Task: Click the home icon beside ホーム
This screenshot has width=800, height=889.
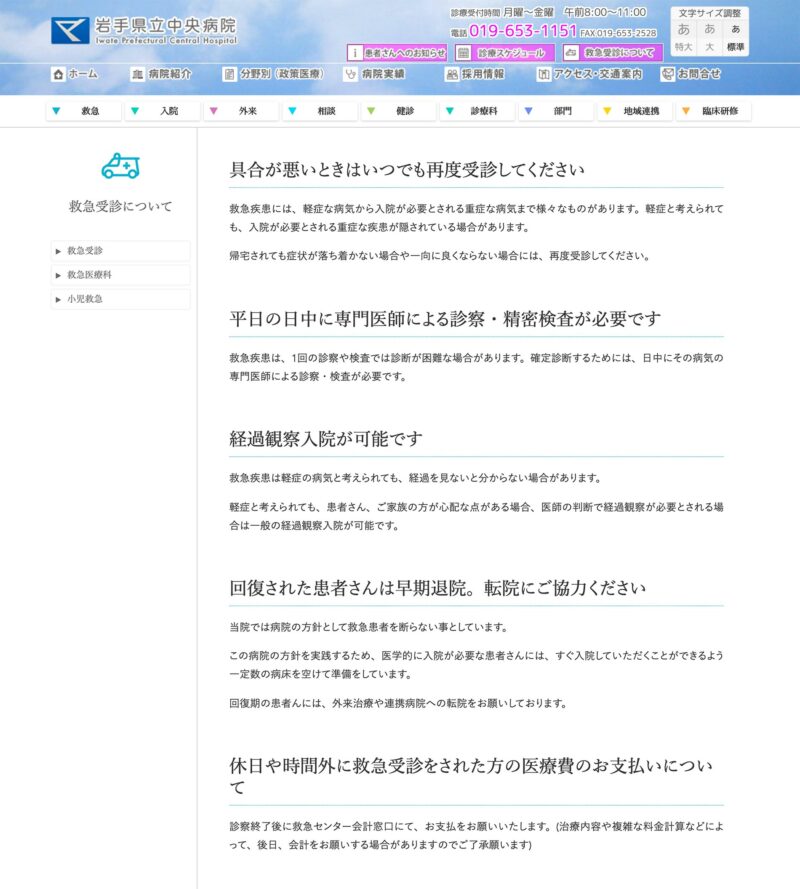Action: click(58, 74)
